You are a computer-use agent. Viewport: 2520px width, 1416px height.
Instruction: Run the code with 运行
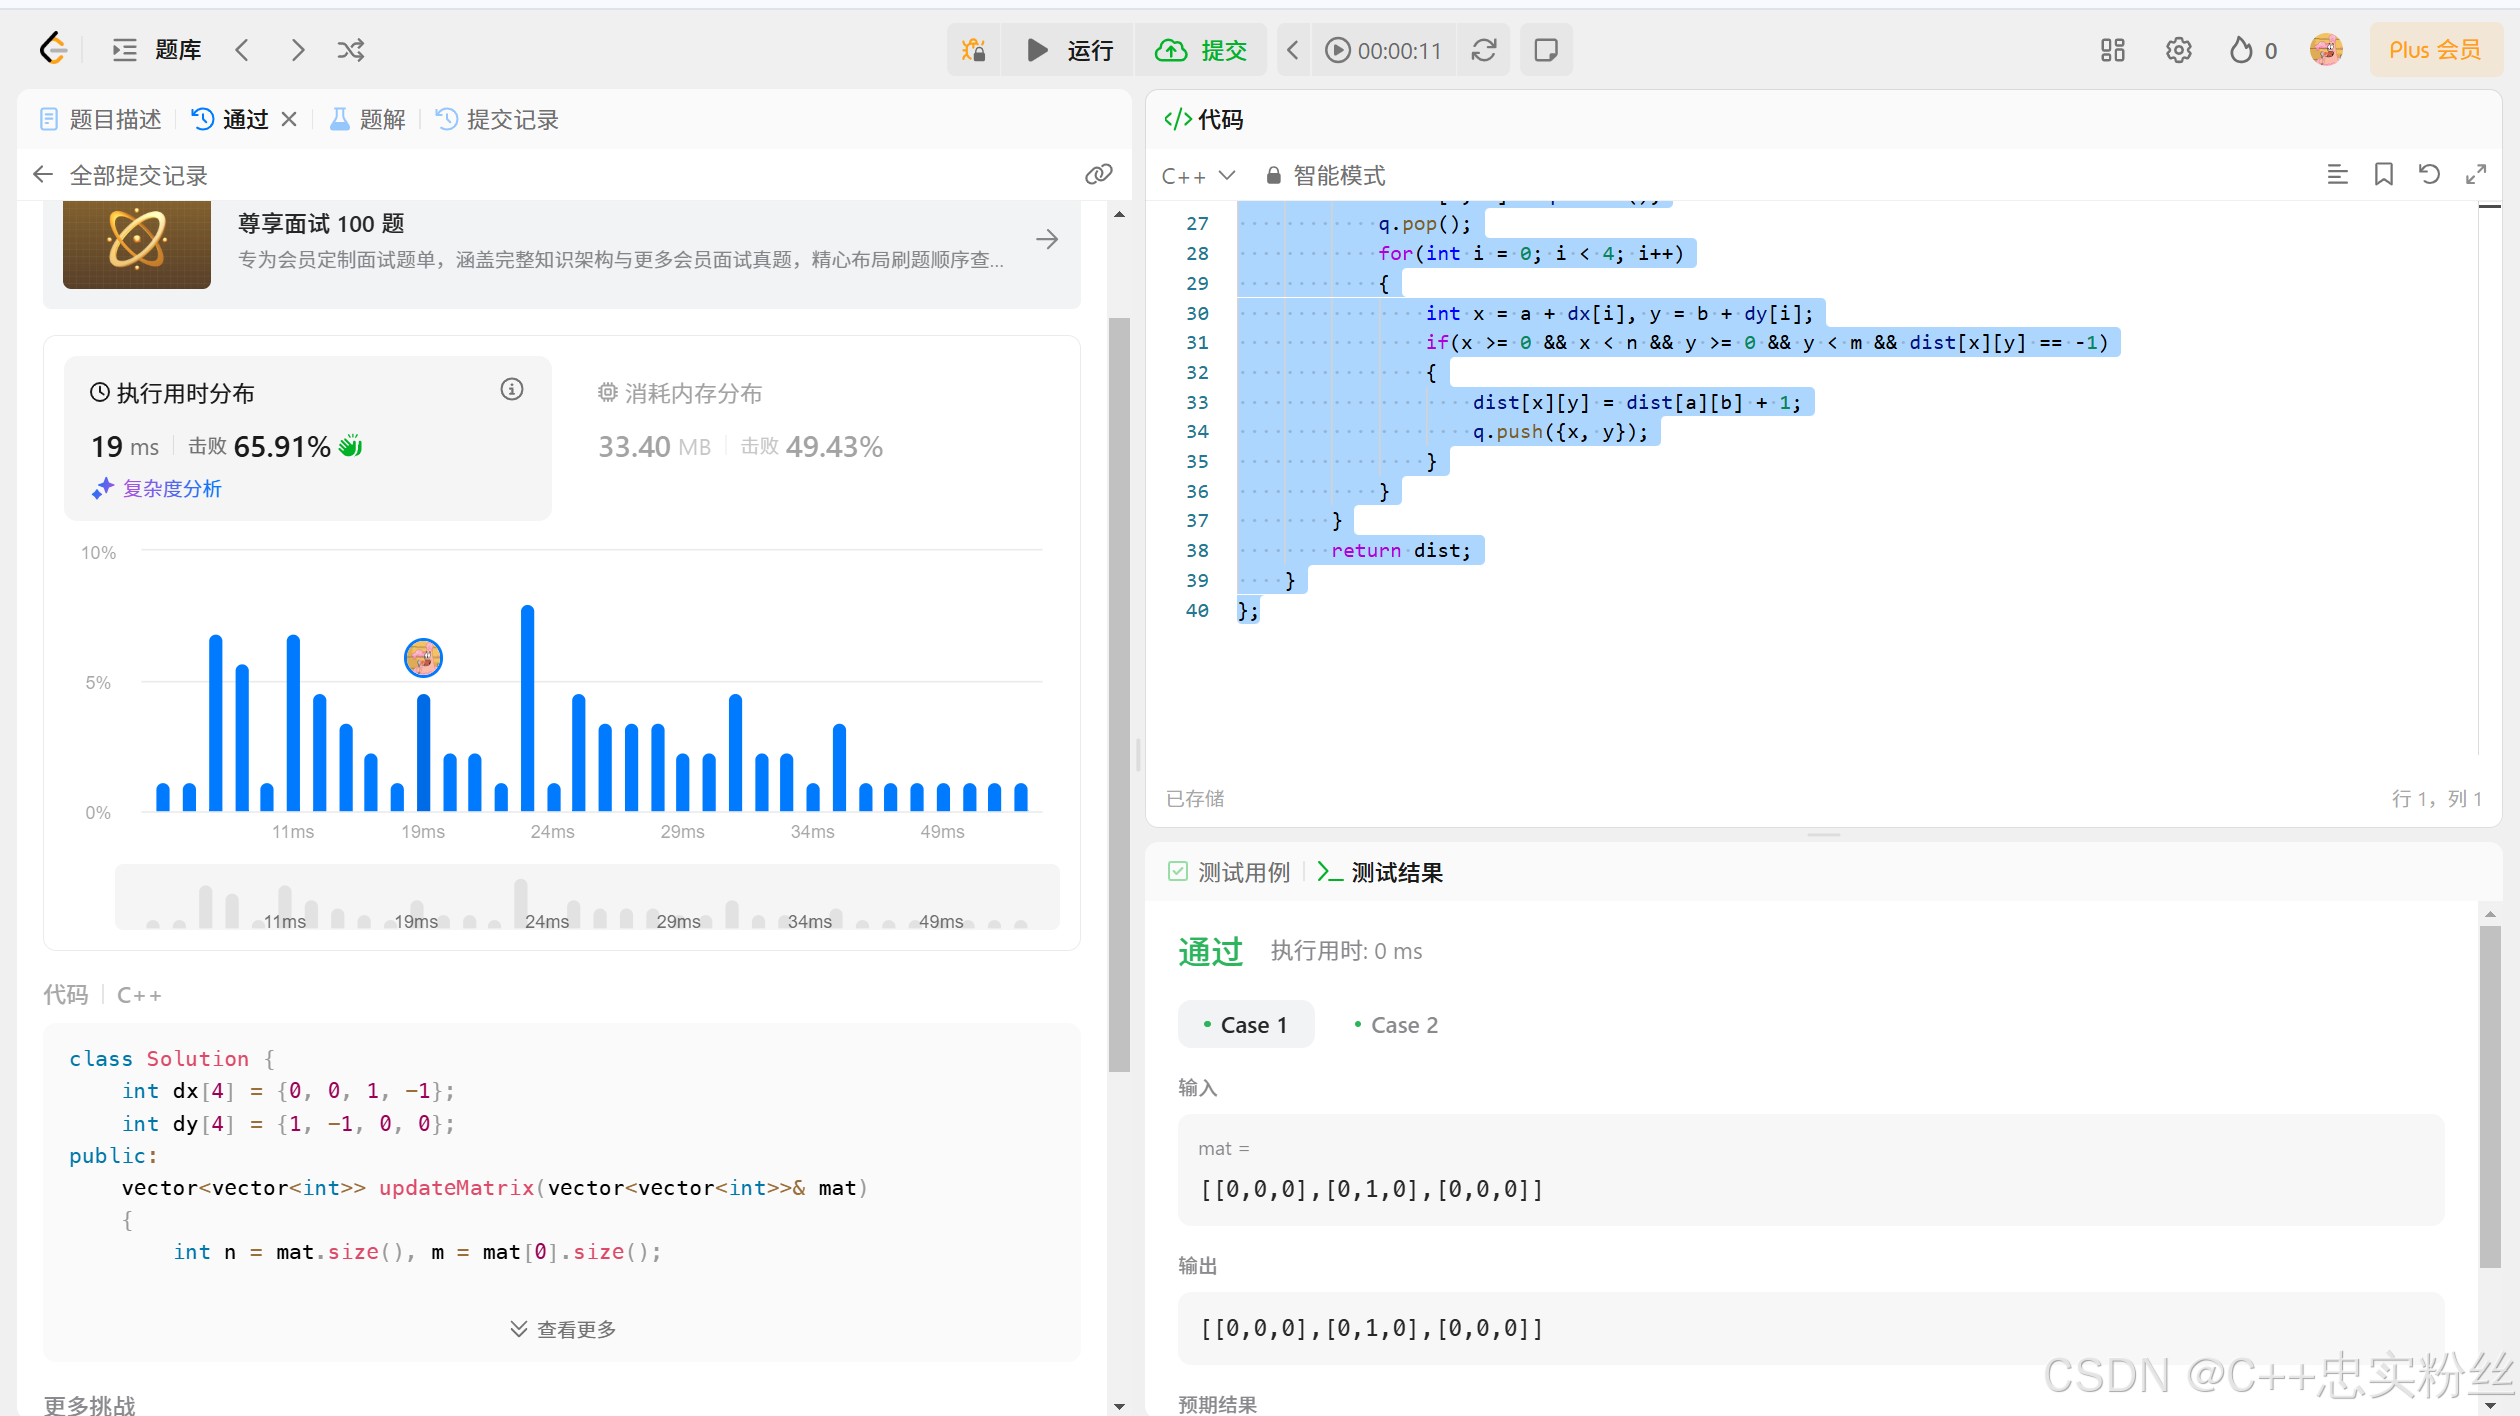coord(1069,50)
